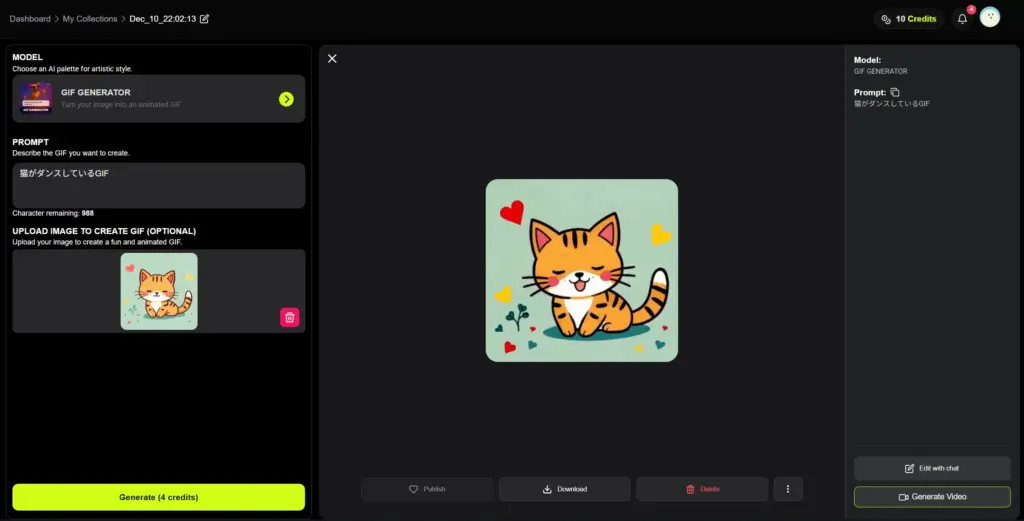Open the 10 Credits balance button
The width and height of the screenshot is (1024, 521).
(x=909, y=19)
